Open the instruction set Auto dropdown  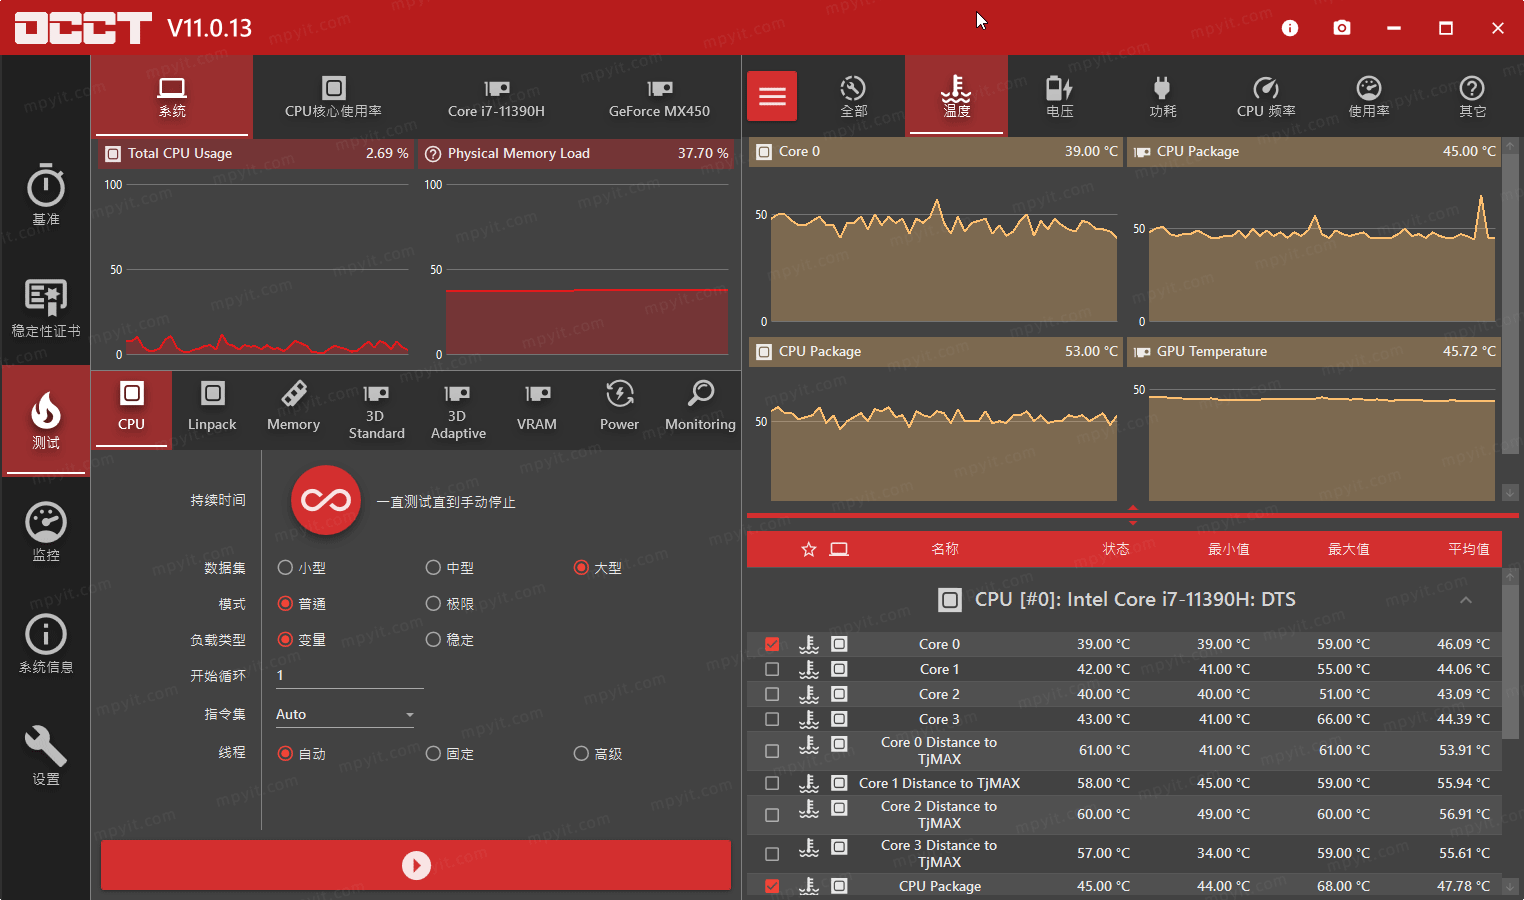pyautogui.click(x=345, y=714)
